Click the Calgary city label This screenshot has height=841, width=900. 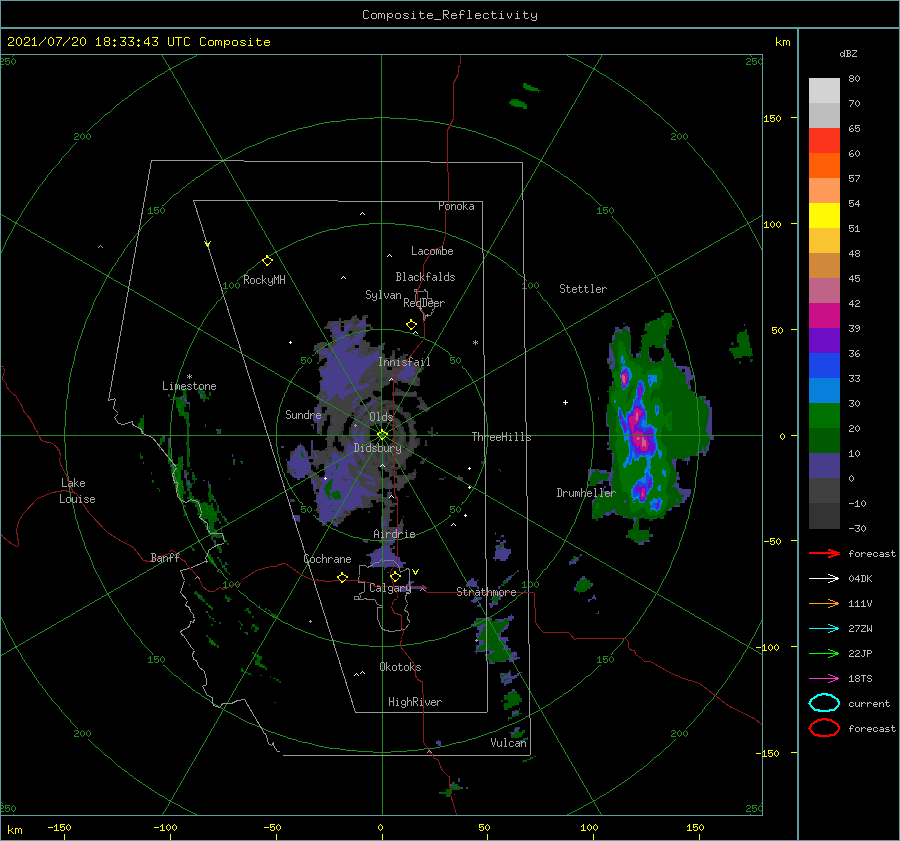pyautogui.click(x=390, y=588)
